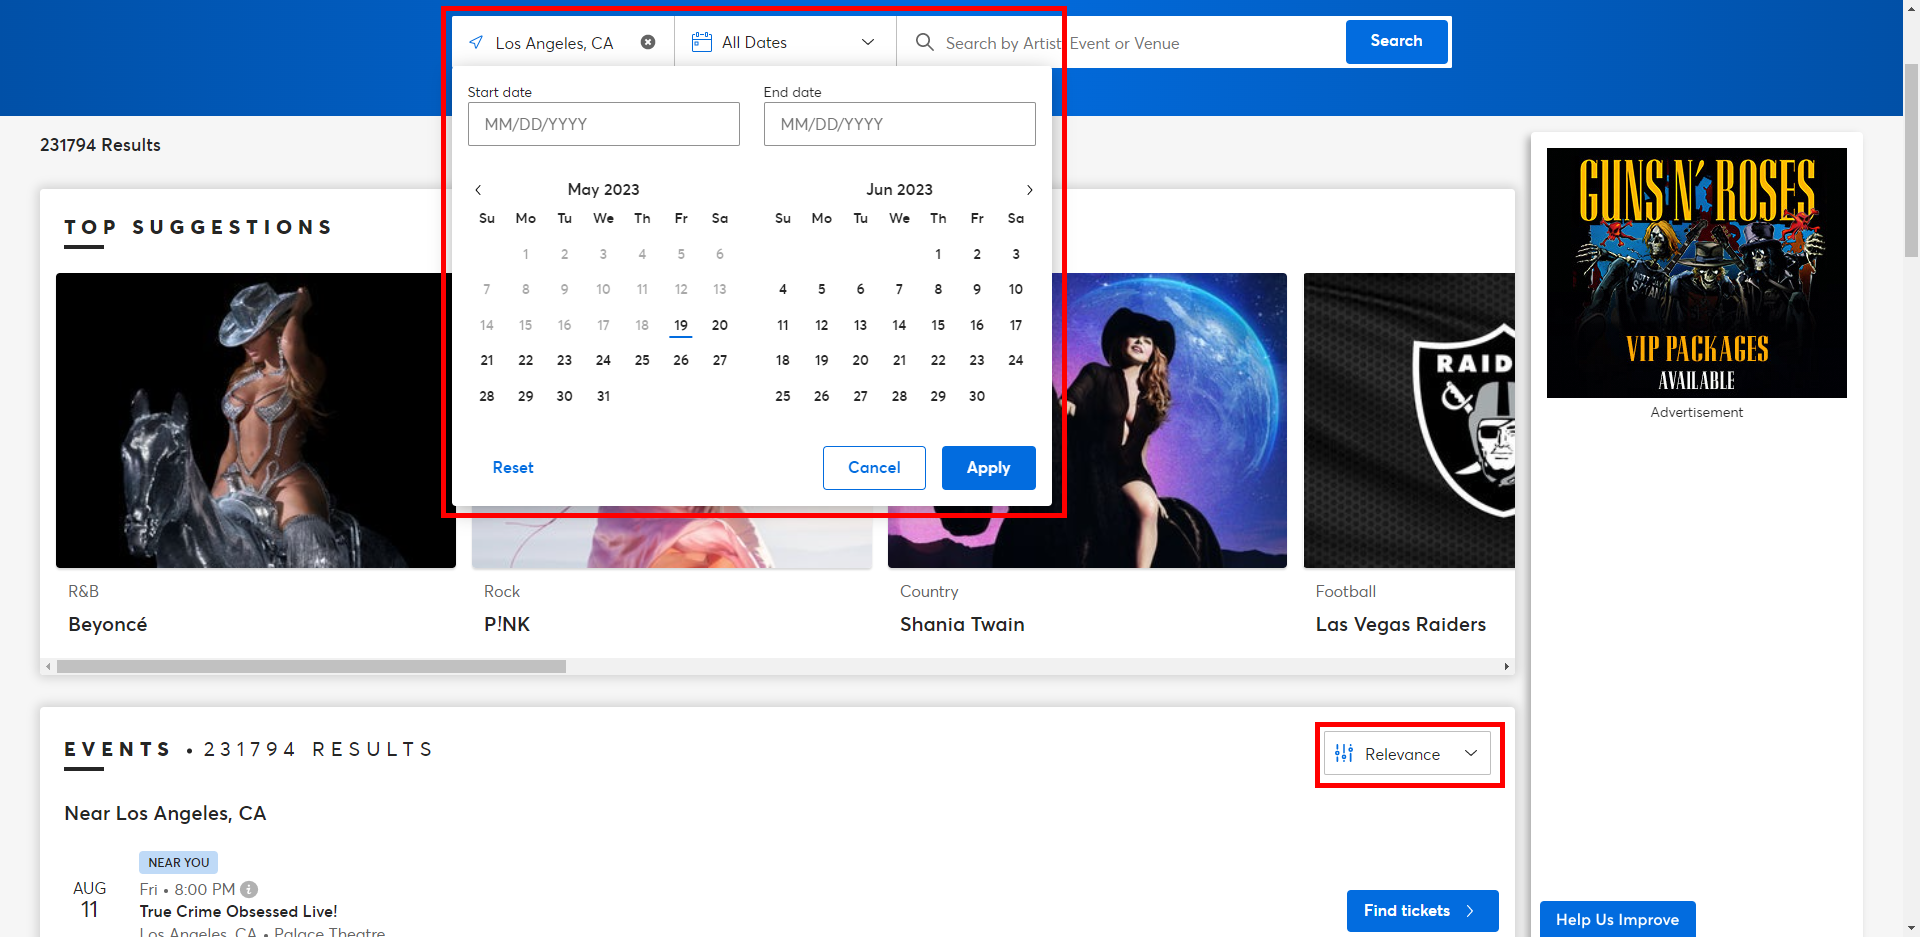Click the Cancel button in the date picker
Image resolution: width=1920 pixels, height=937 pixels.
coord(874,467)
